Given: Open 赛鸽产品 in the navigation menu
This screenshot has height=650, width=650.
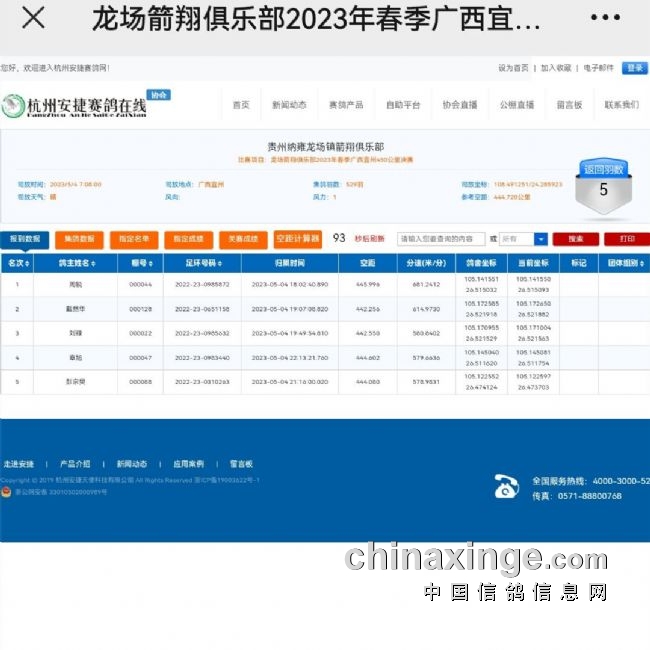Looking at the screenshot, I should 346,105.
